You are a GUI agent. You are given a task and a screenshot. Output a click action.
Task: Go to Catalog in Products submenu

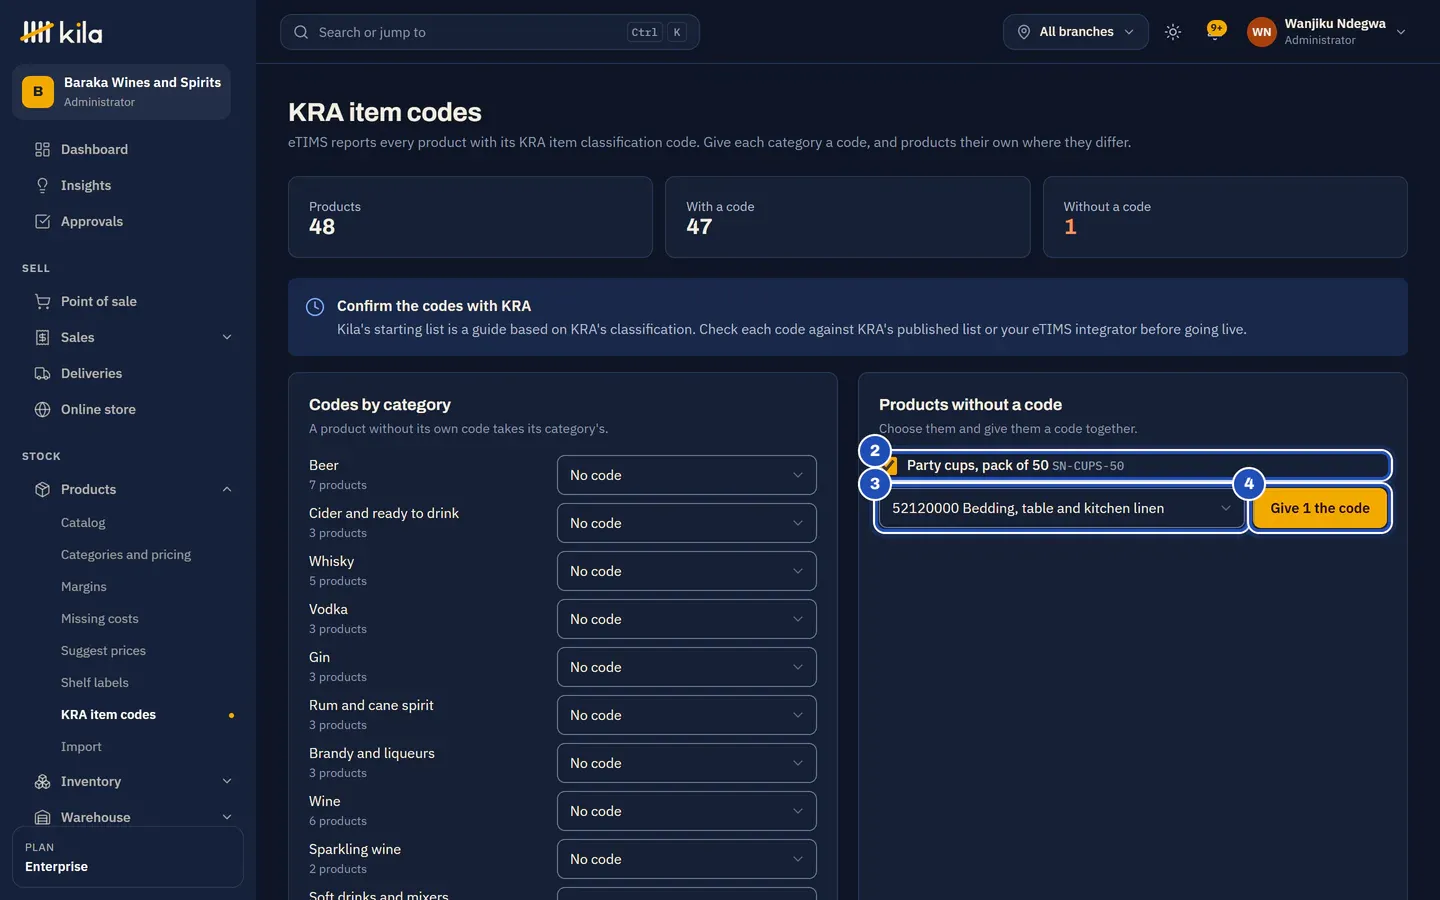pos(83,523)
